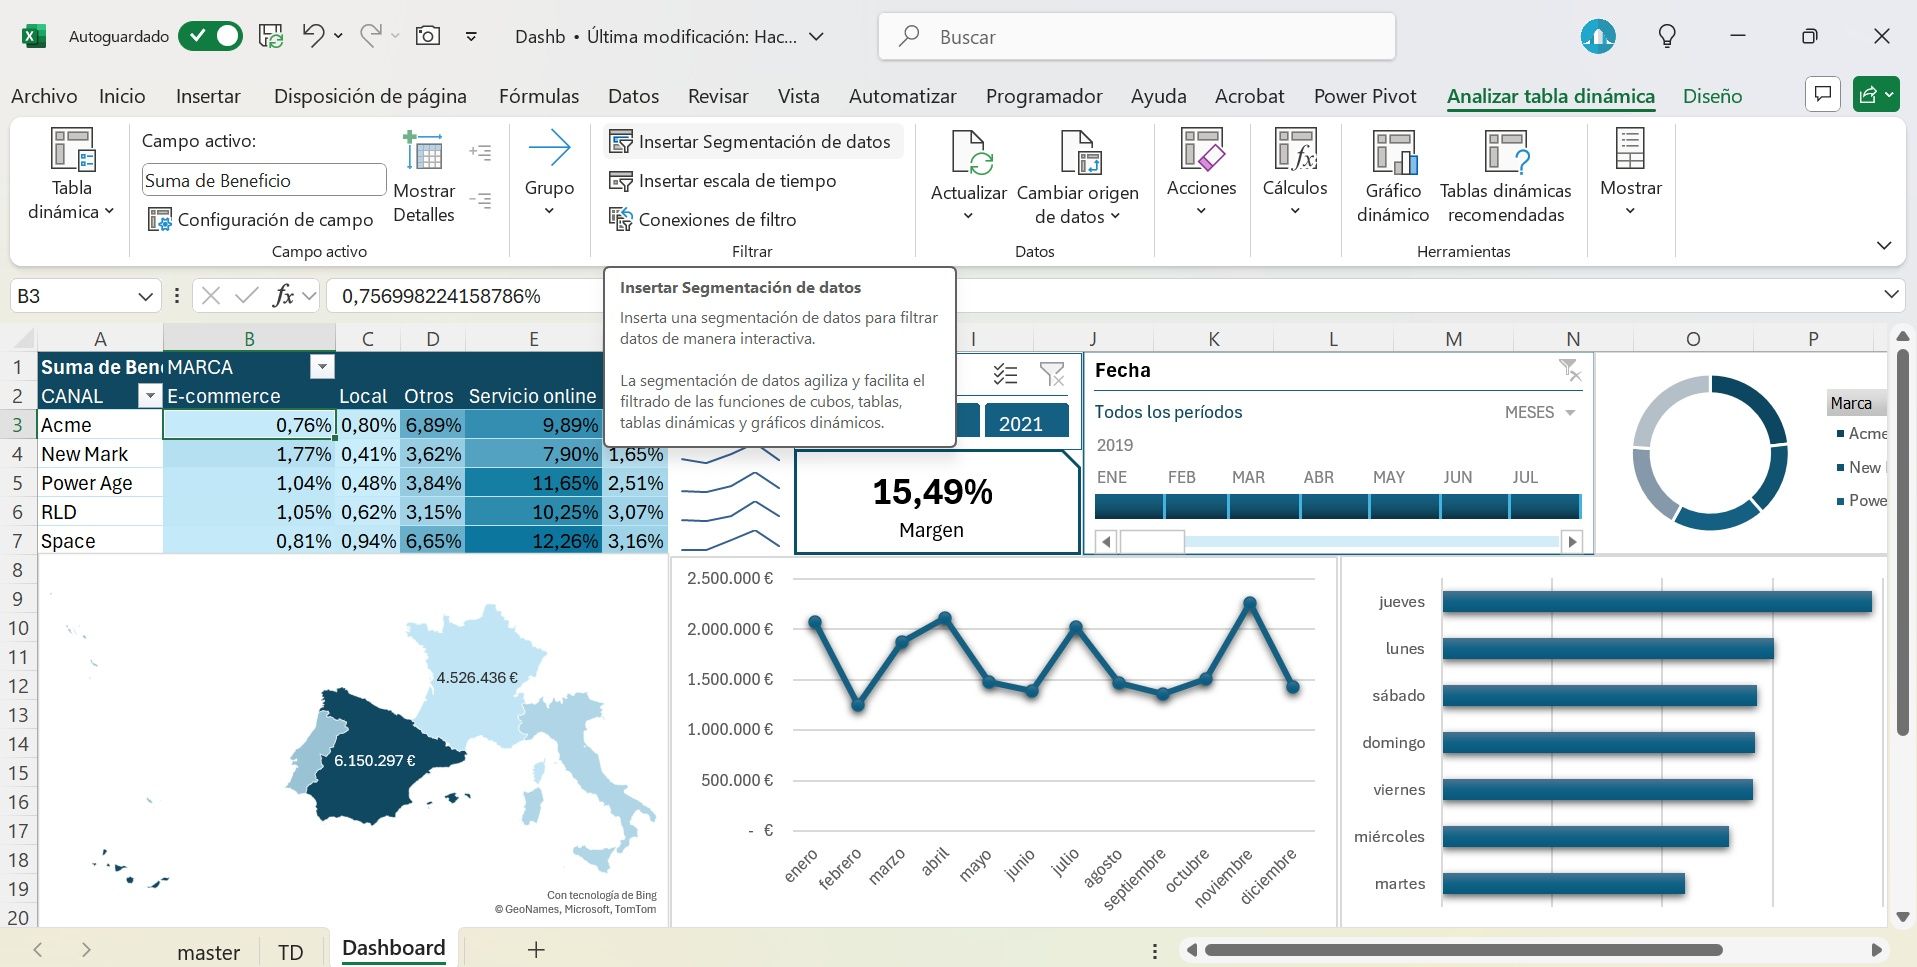This screenshot has height=967, width=1917.
Task: Cancel formula entry X button
Action: coord(210,295)
